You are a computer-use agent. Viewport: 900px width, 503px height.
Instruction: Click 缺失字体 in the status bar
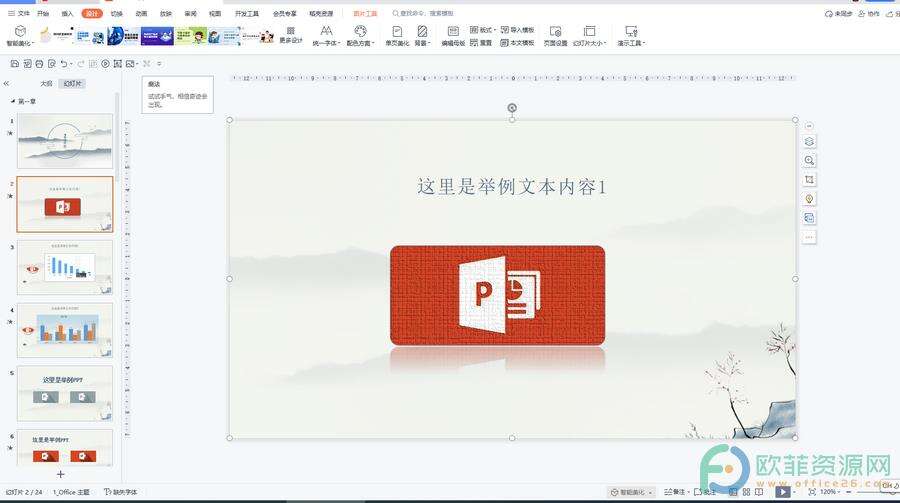[x=121, y=492]
